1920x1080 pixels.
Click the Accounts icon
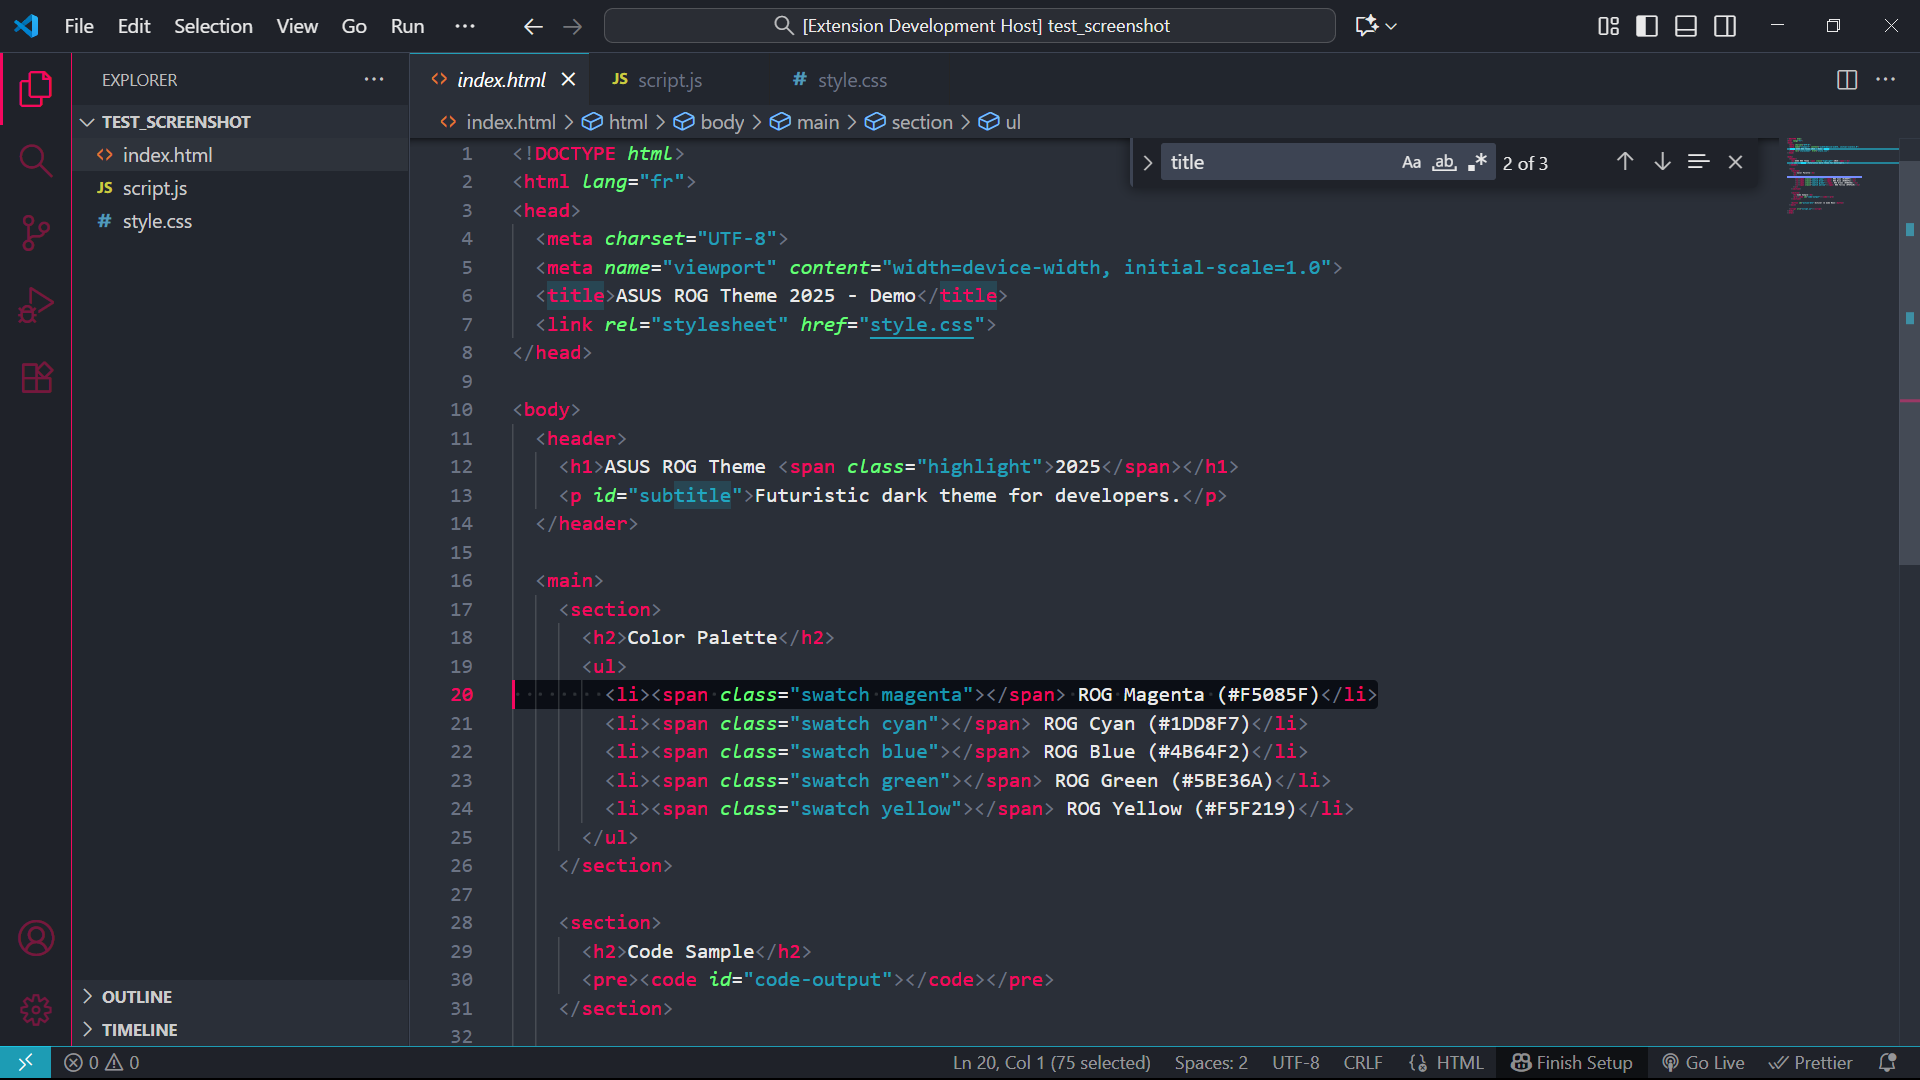[x=36, y=938]
